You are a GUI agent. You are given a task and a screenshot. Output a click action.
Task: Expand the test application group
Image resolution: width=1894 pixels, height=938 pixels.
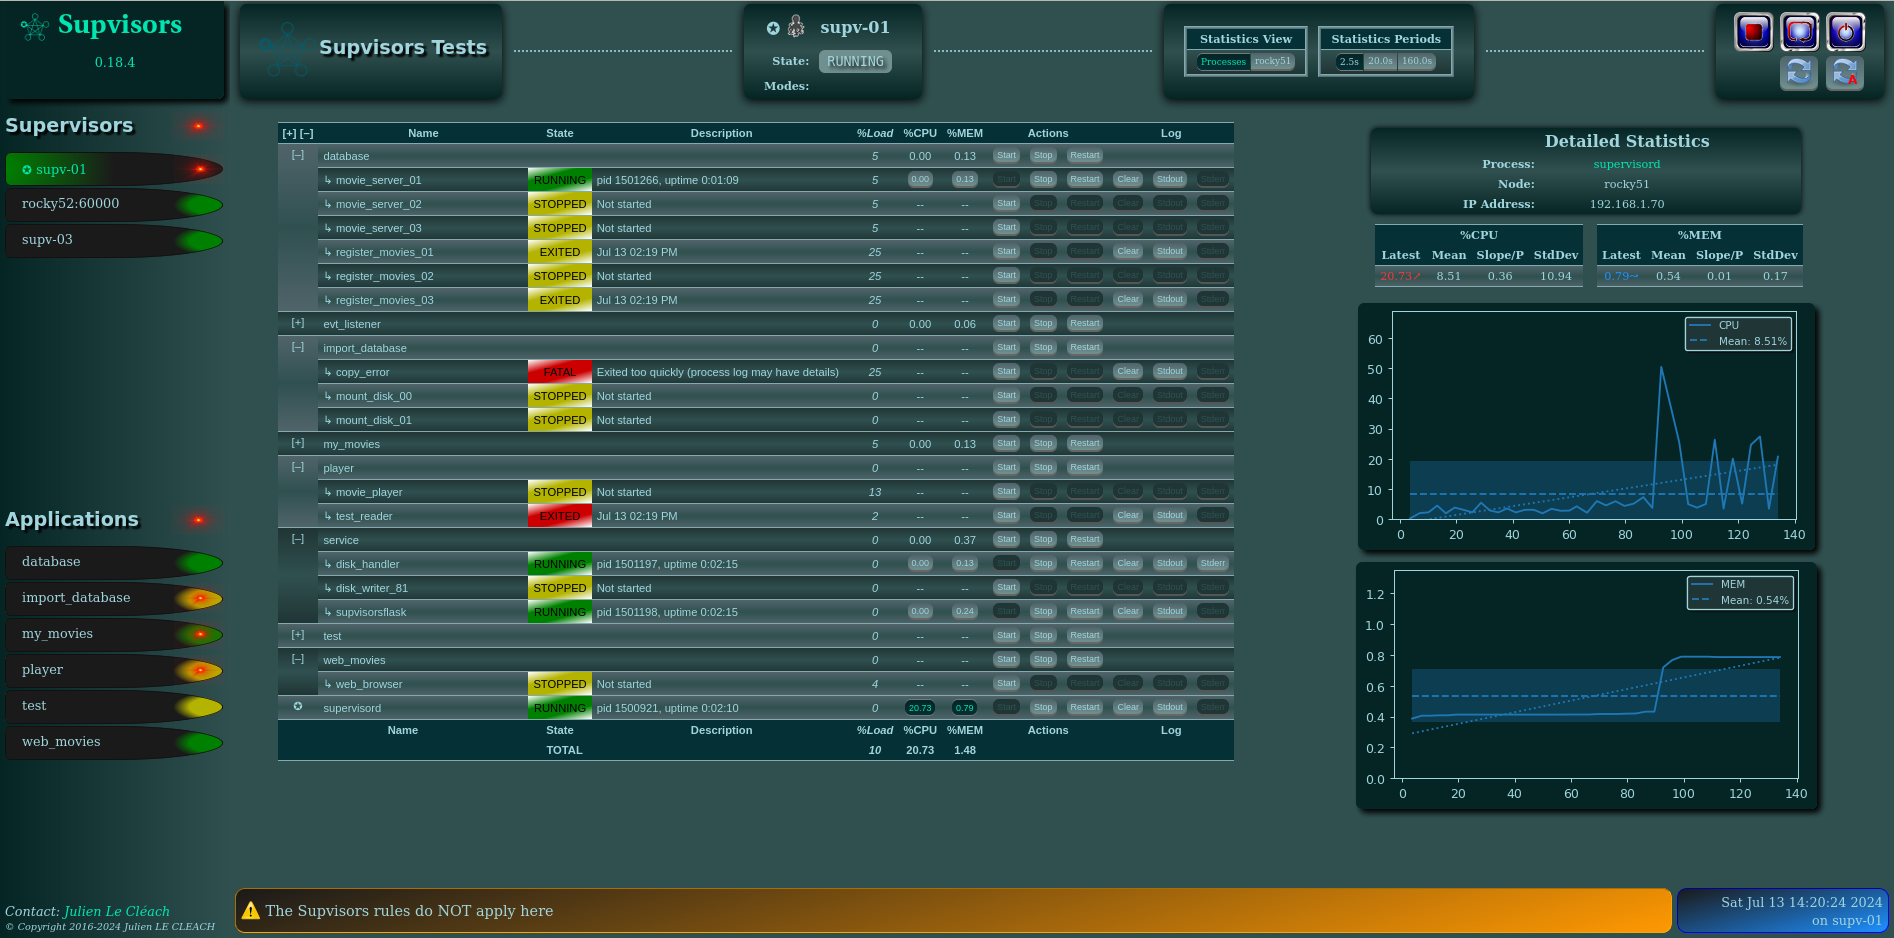(297, 635)
